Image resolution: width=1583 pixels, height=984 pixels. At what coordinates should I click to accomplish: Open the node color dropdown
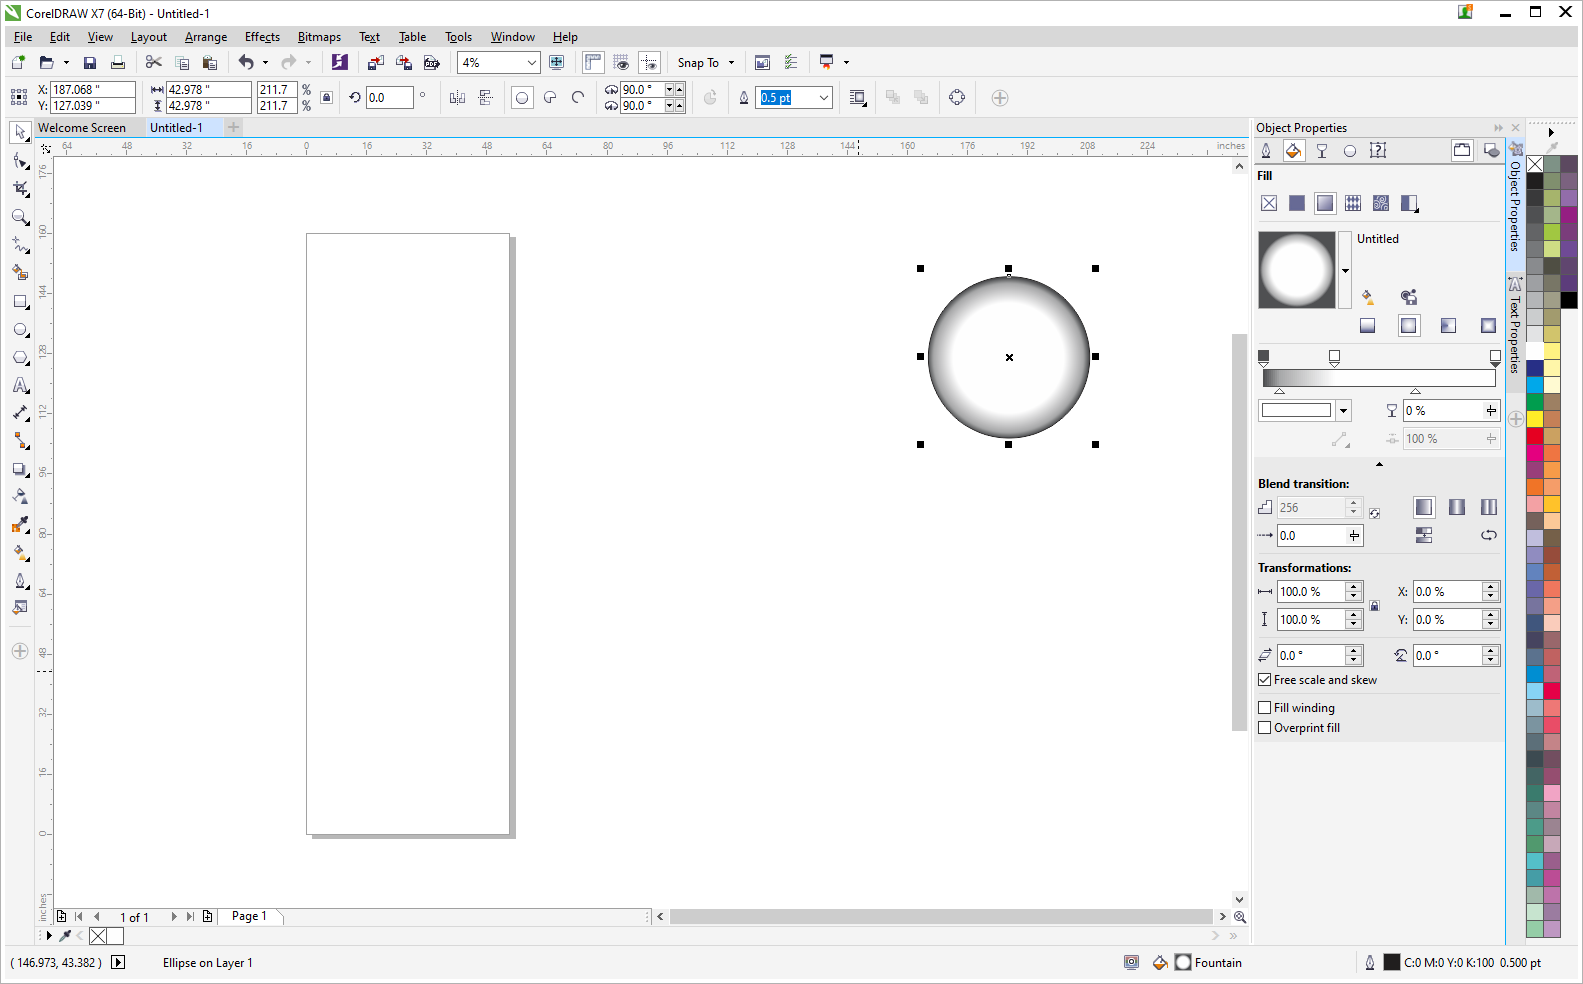1343,411
